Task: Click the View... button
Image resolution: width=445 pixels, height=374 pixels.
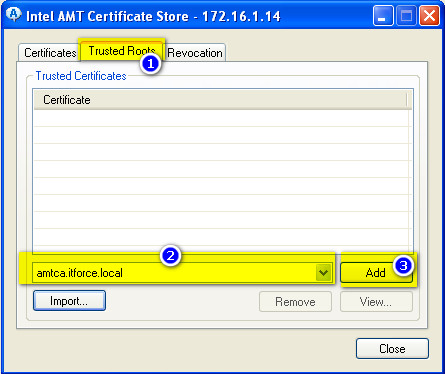Action: 376,302
